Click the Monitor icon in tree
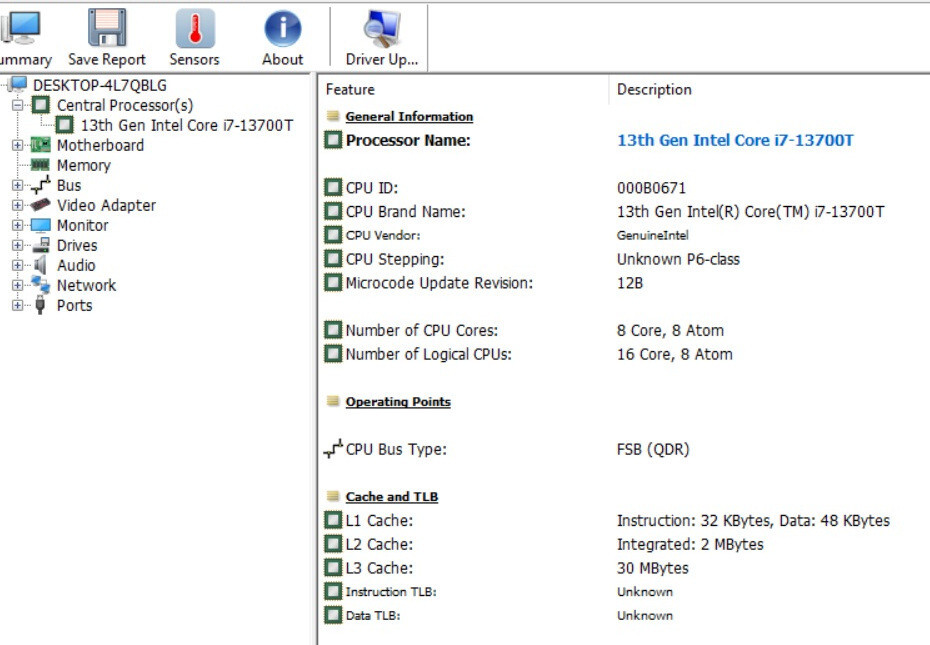 click(40, 225)
